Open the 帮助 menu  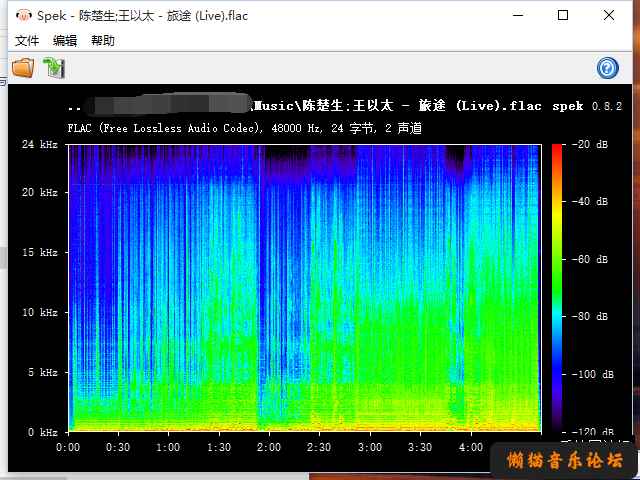(102, 40)
